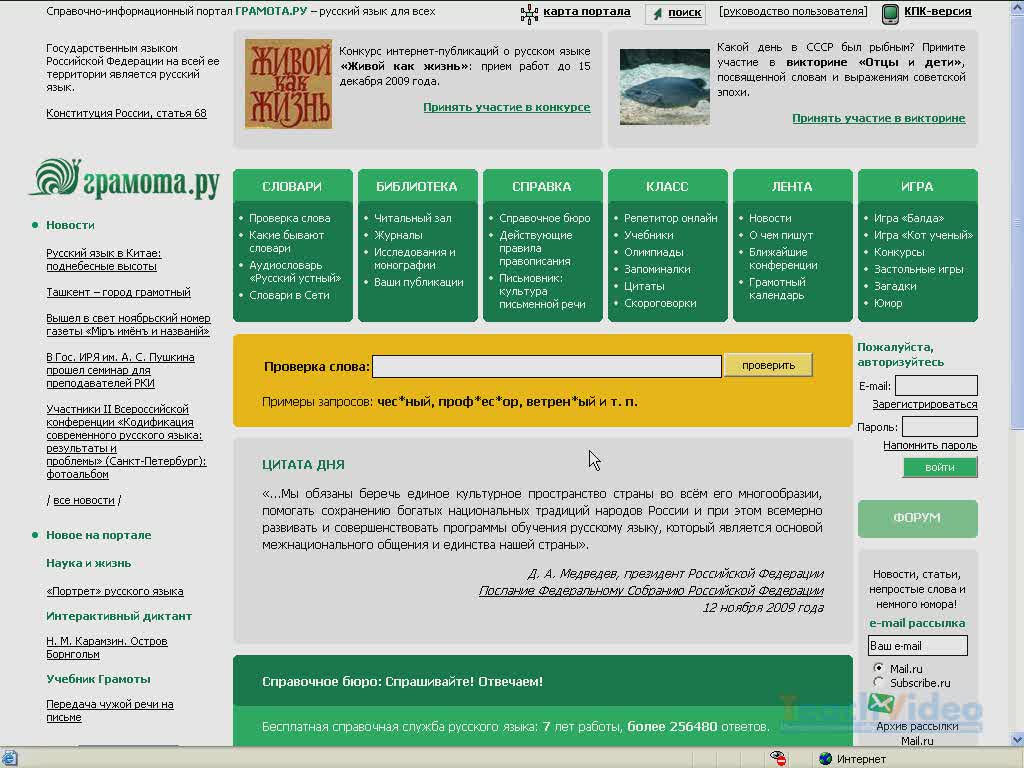
Task: Click the portal map network icon
Action: coord(530,13)
